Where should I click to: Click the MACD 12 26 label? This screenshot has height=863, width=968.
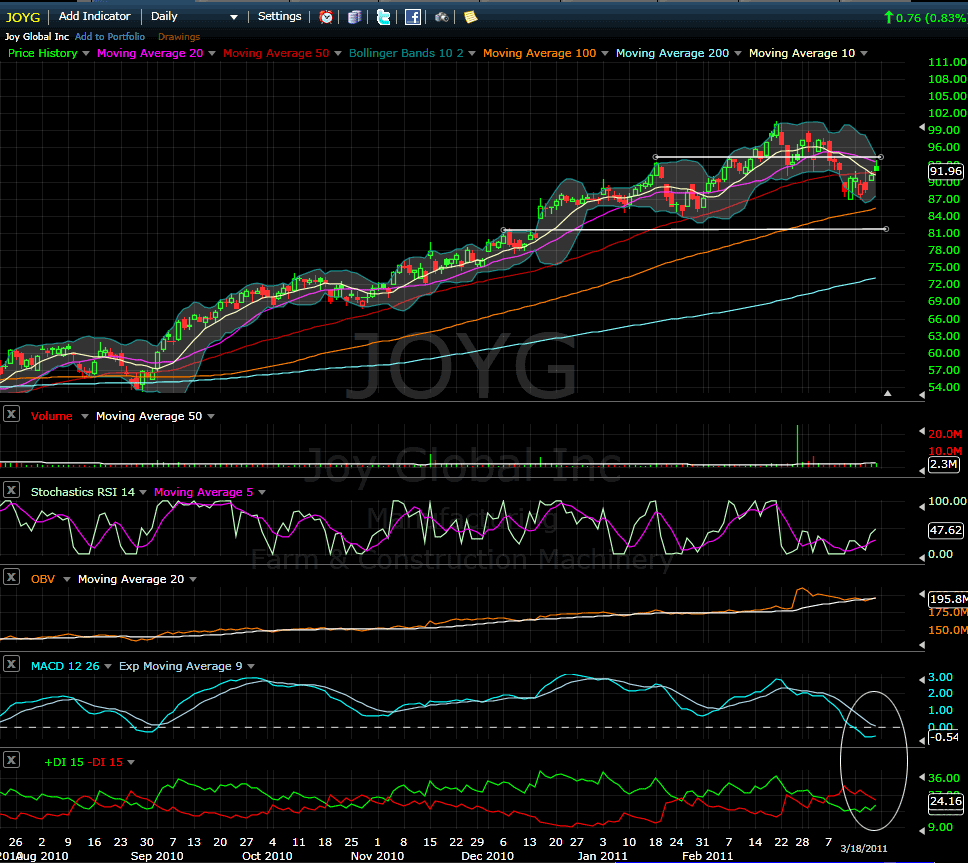(65, 666)
